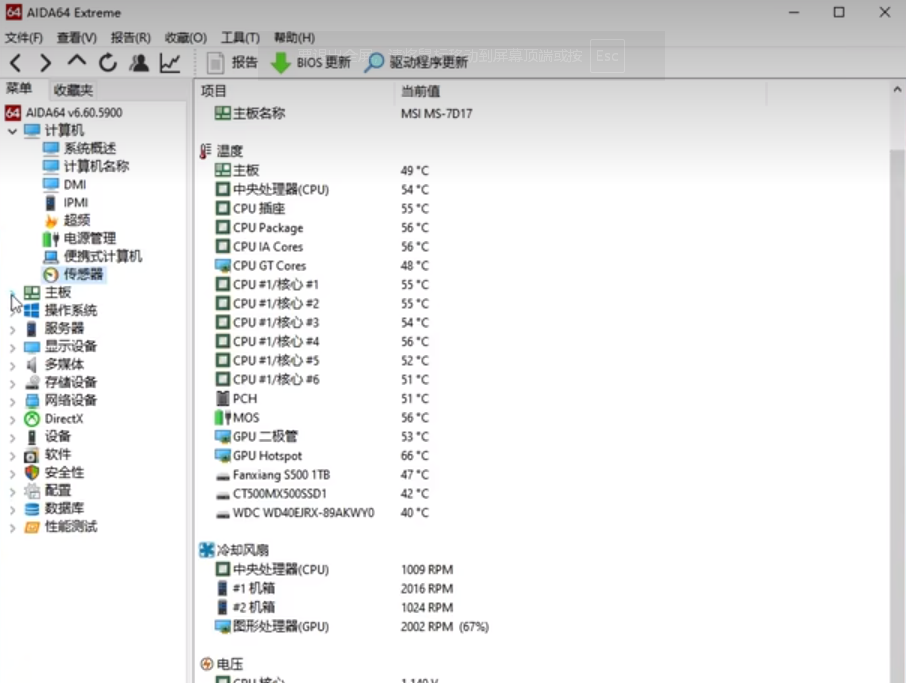
Task: Select AIDA64 v6.60.5900 root node
Action: (x=64, y=113)
